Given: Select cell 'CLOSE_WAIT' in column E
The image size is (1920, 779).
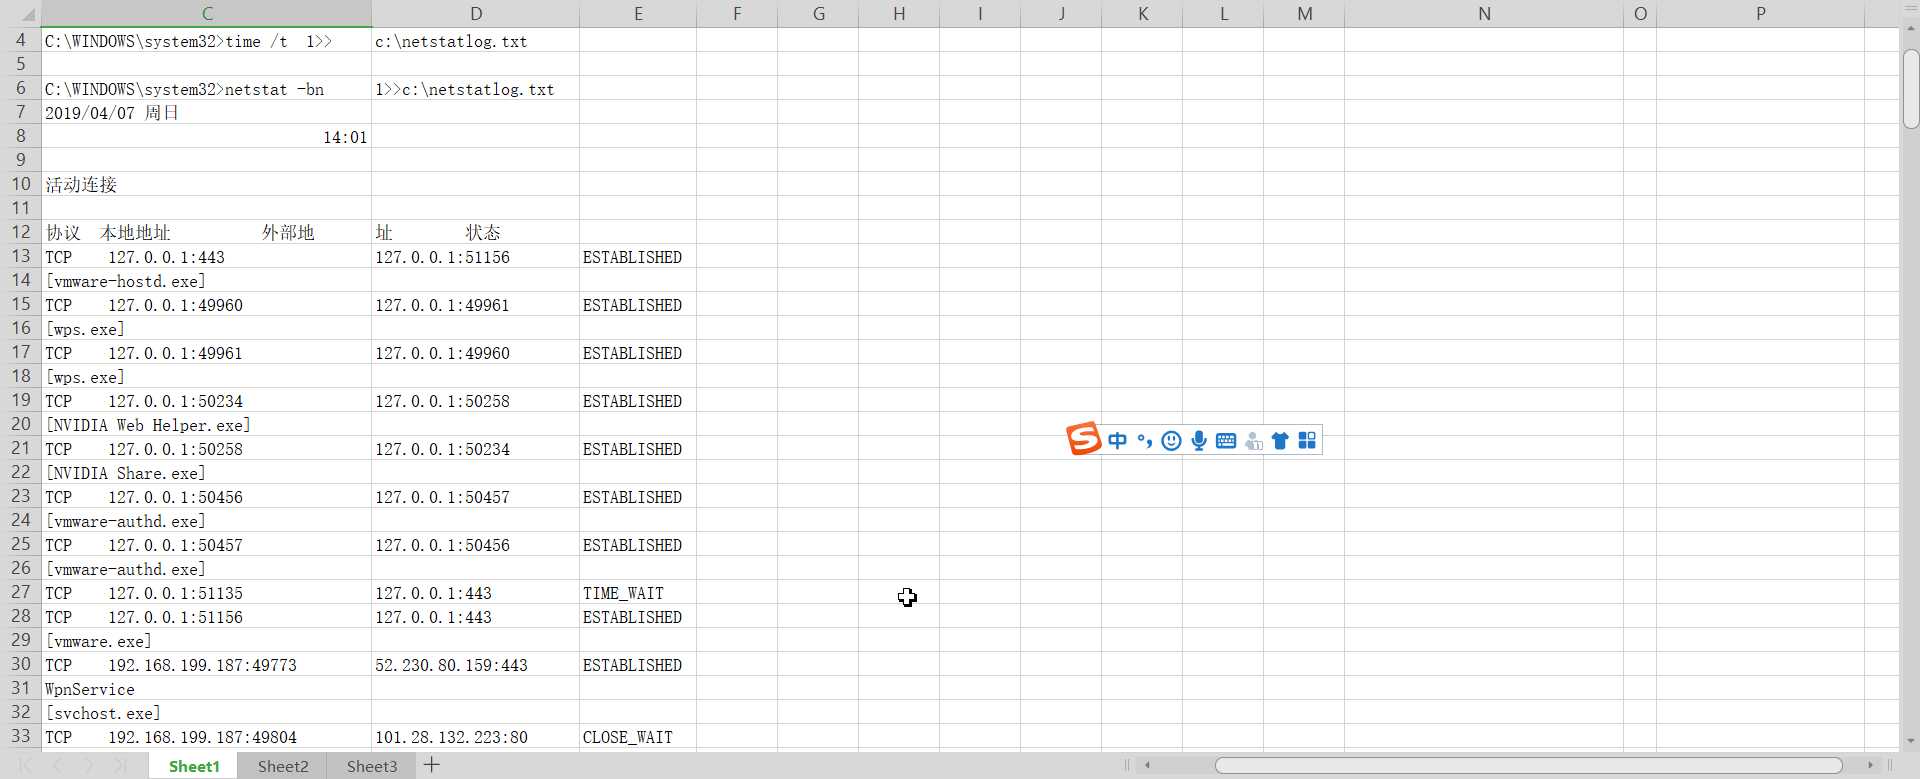Looking at the screenshot, I should click(638, 737).
